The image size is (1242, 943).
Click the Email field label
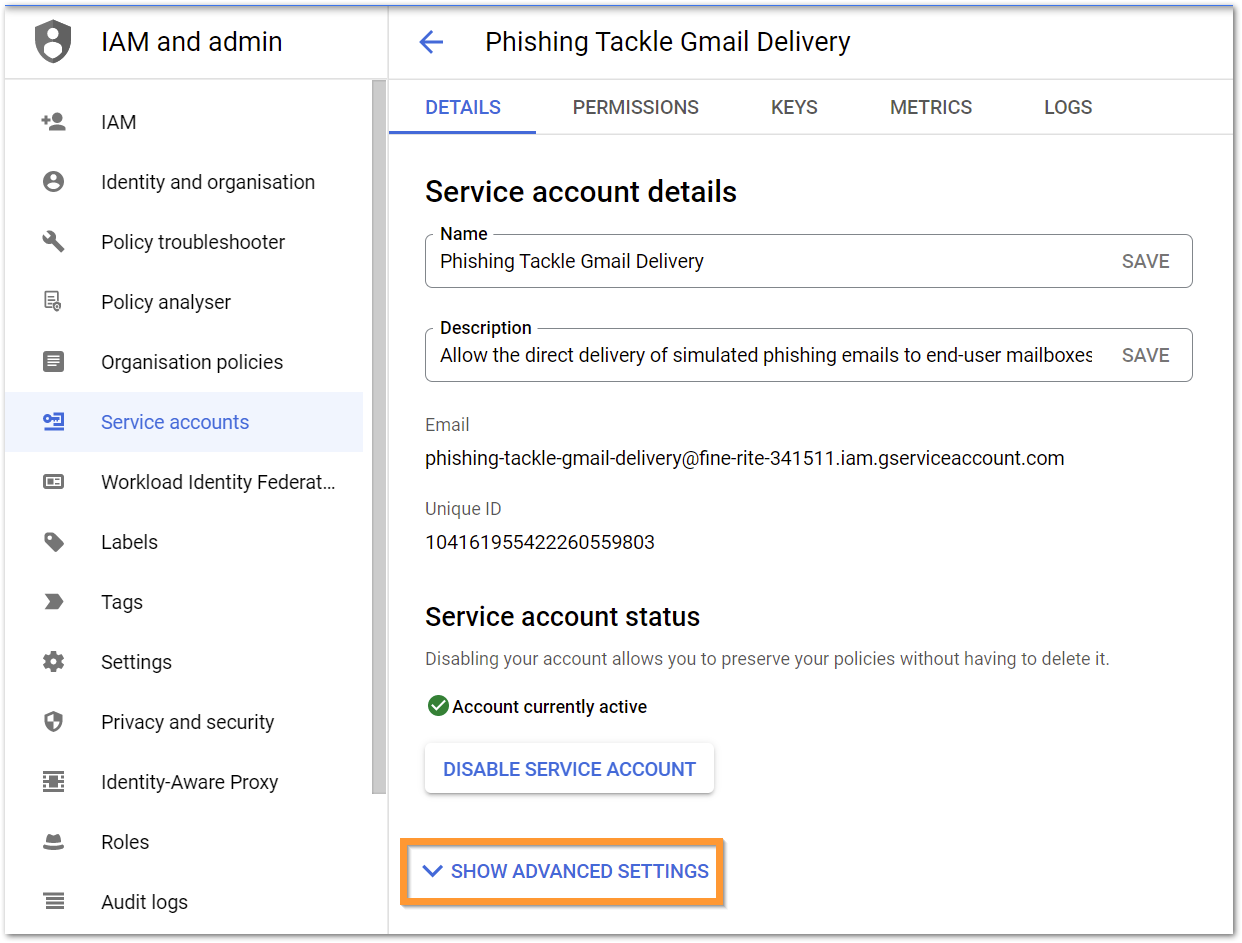point(447,425)
